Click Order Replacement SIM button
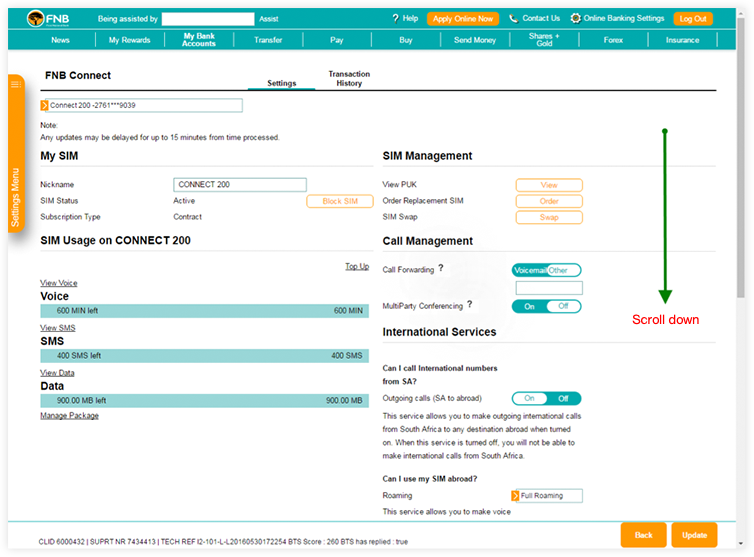754x557 pixels. pyautogui.click(x=549, y=201)
